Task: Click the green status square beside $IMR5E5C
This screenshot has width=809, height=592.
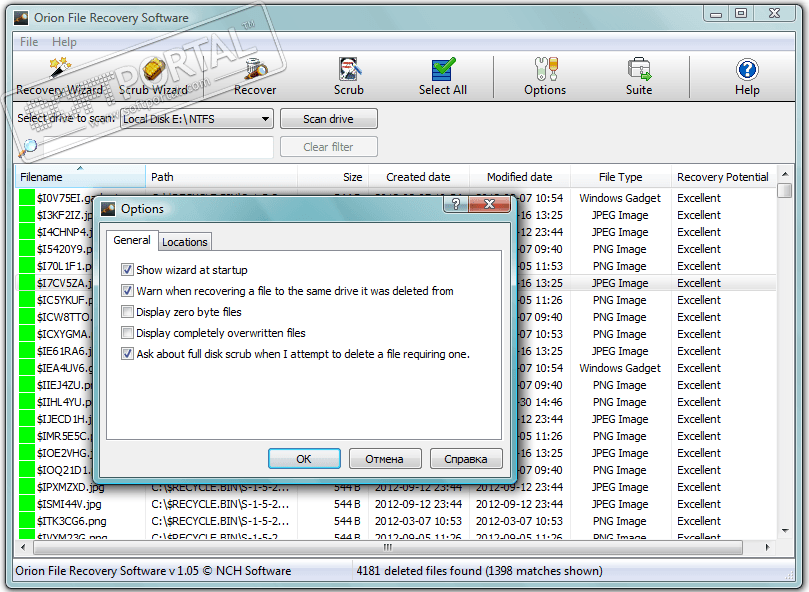Action: (26, 436)
